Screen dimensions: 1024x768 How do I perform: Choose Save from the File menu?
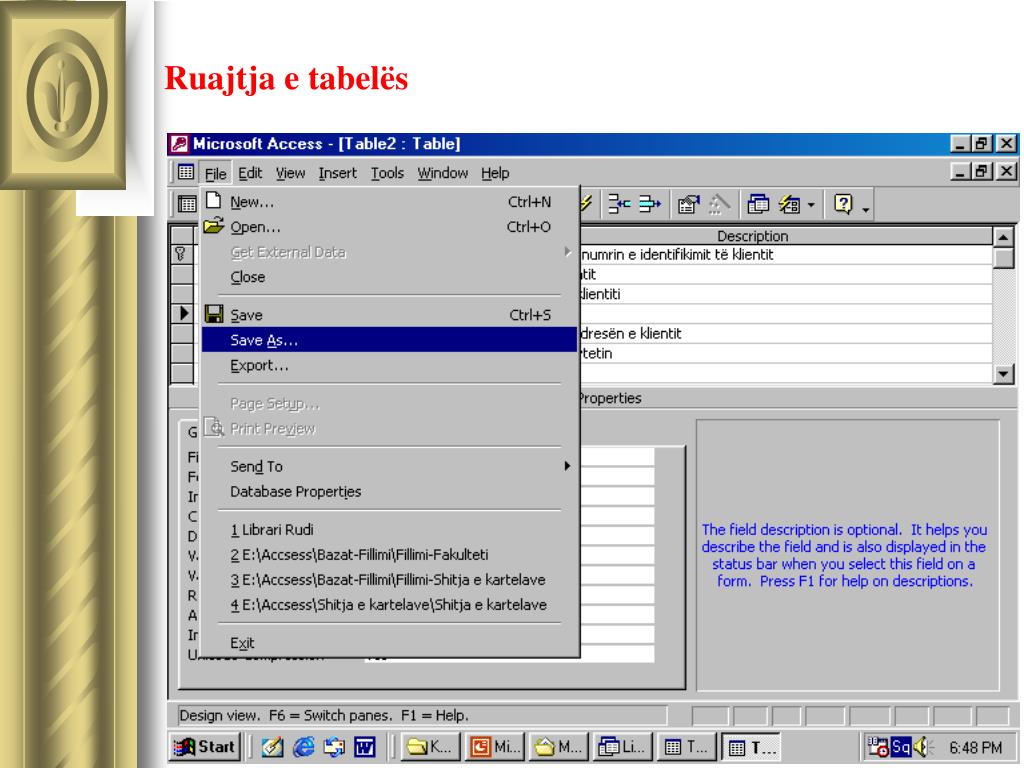389,315
